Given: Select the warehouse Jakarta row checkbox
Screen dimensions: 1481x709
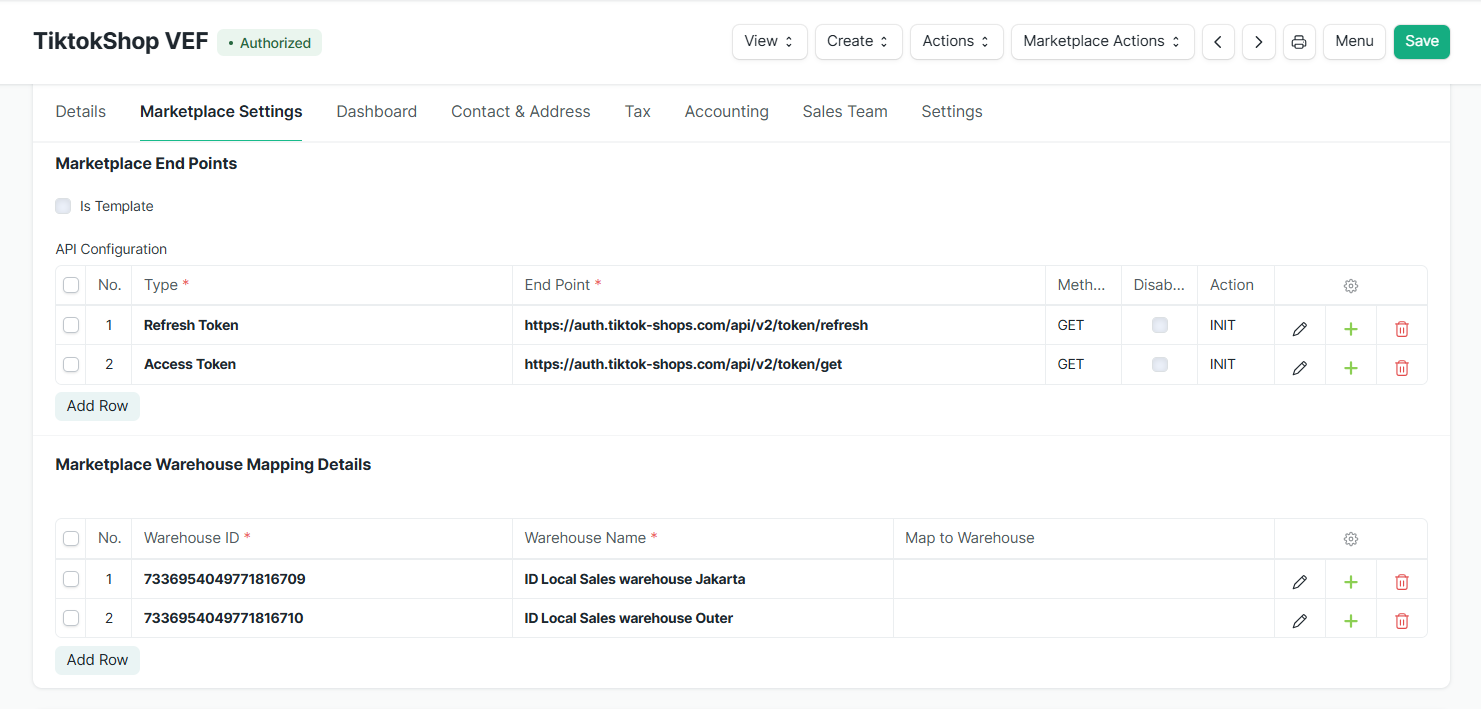Looking at the screenshot, I should (71, 578).
